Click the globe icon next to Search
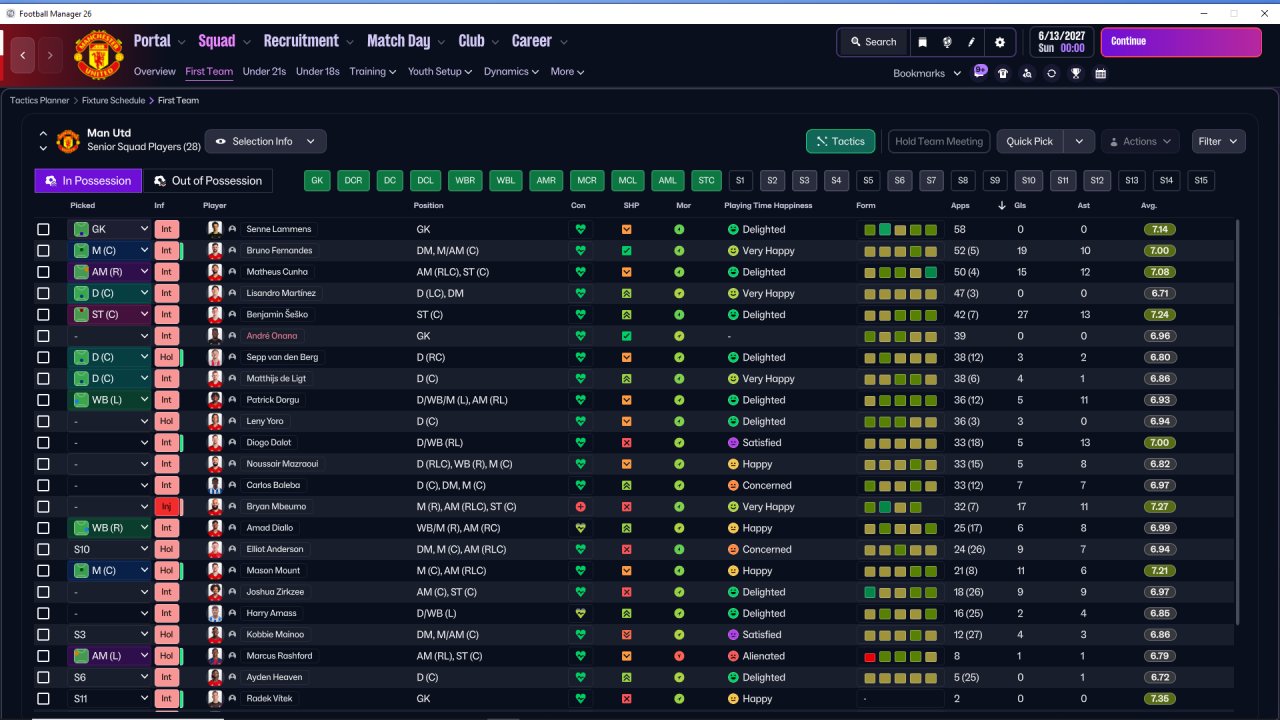This screenshot has height=720, width=1280. coord(946,42)
